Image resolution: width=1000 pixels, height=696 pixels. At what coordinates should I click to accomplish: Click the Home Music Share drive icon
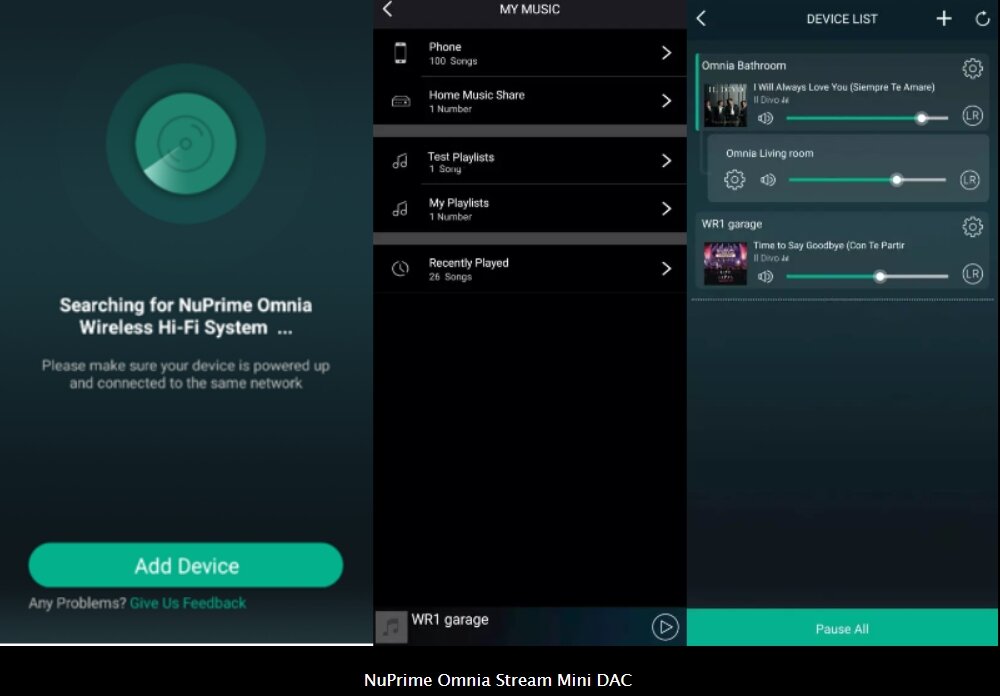tap(401, 101)
